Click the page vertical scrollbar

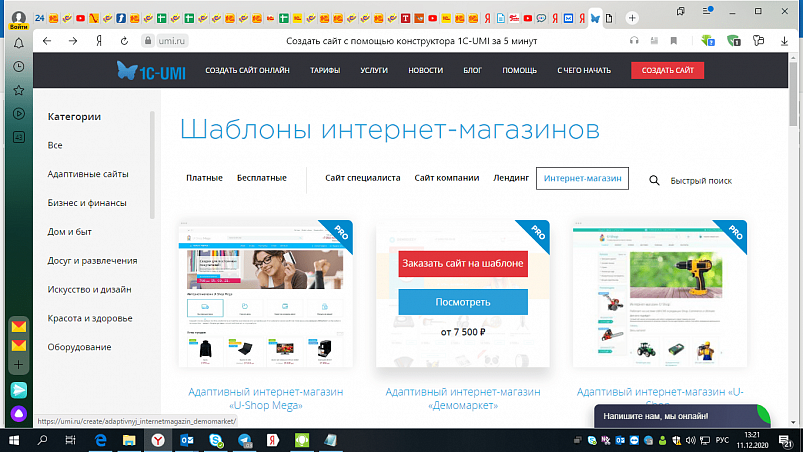click(793, 92)
